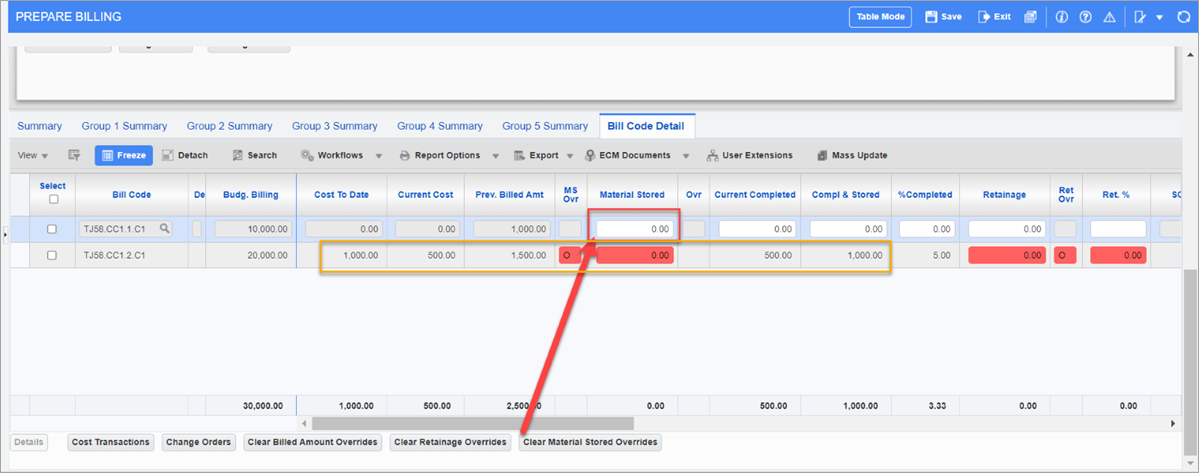Viewport: 1199px width, 473px height.
Task: Open the print/copy windows icon in header
Action: (x=1030, y=17)
